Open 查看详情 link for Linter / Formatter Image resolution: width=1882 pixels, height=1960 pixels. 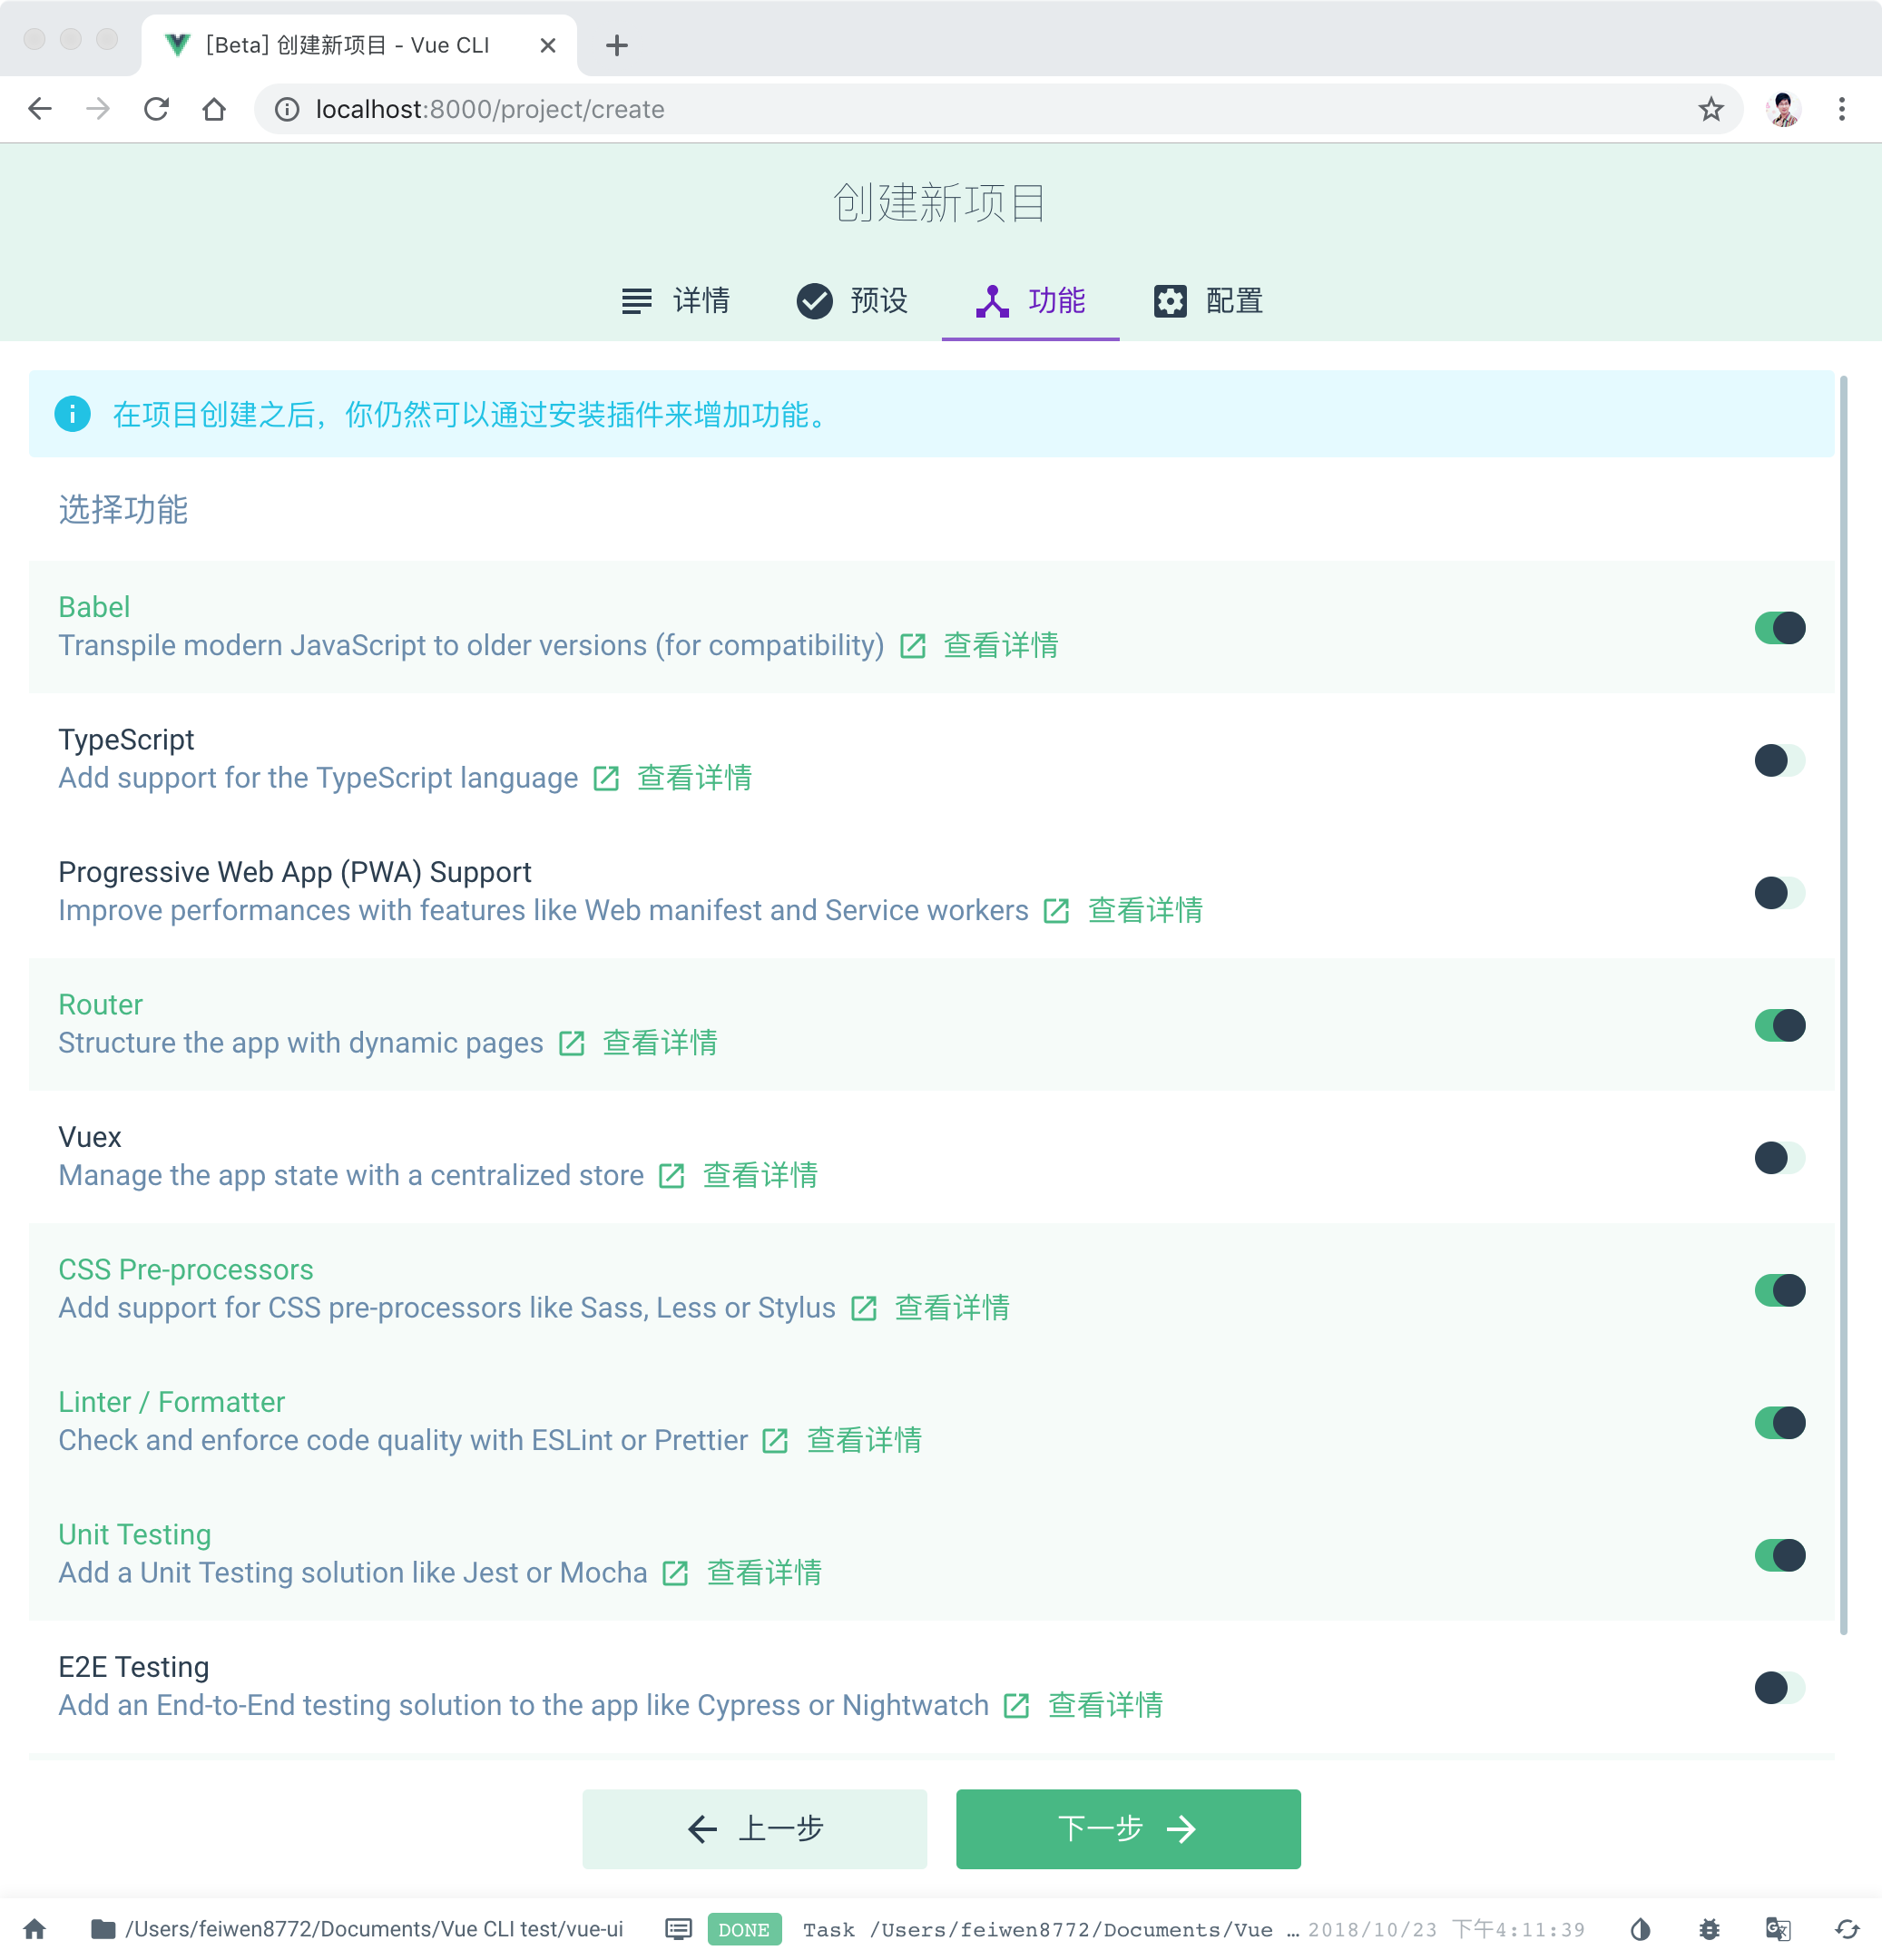[864, 1441]
